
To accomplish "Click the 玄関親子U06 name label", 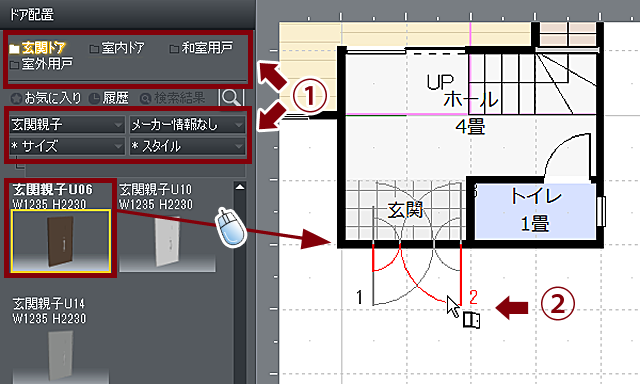I will [x=52, y=189].
